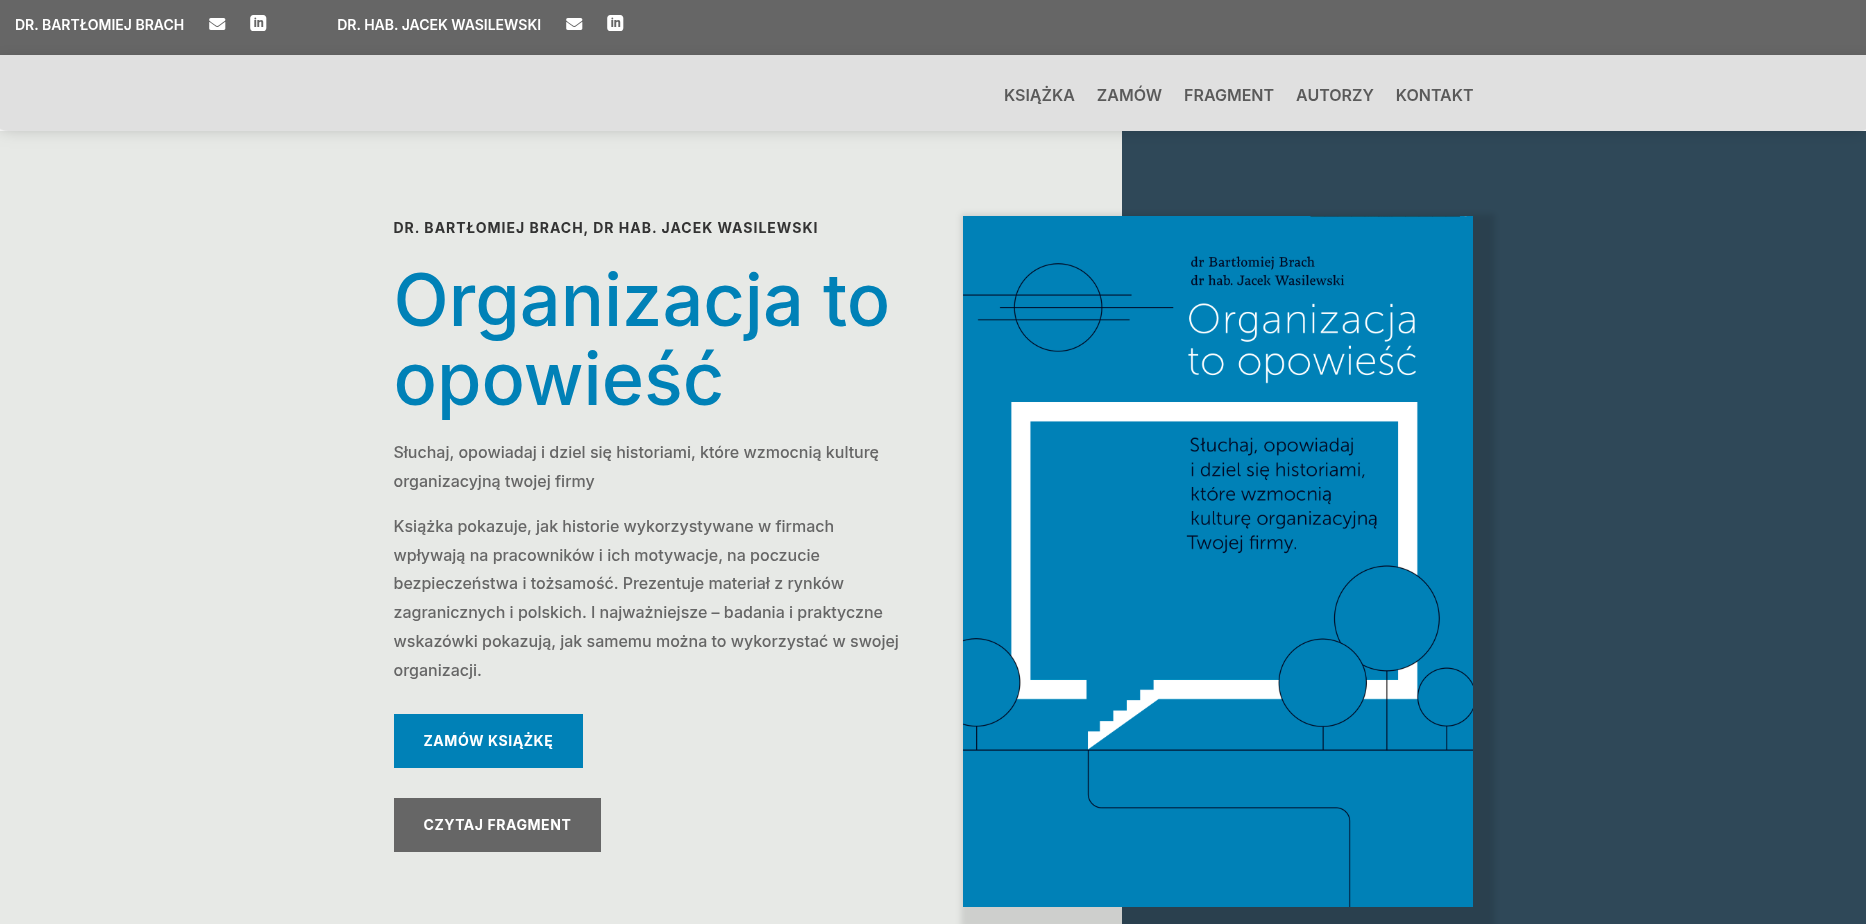Navigate to the KONTAKT section
The width and height of the screenshot is (1866, 924).
coord(1434,95)
